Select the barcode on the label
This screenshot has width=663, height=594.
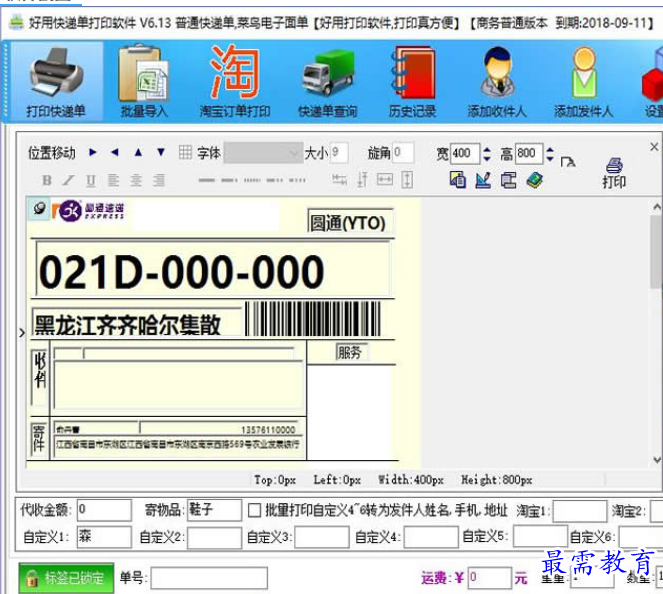[313, 318]
